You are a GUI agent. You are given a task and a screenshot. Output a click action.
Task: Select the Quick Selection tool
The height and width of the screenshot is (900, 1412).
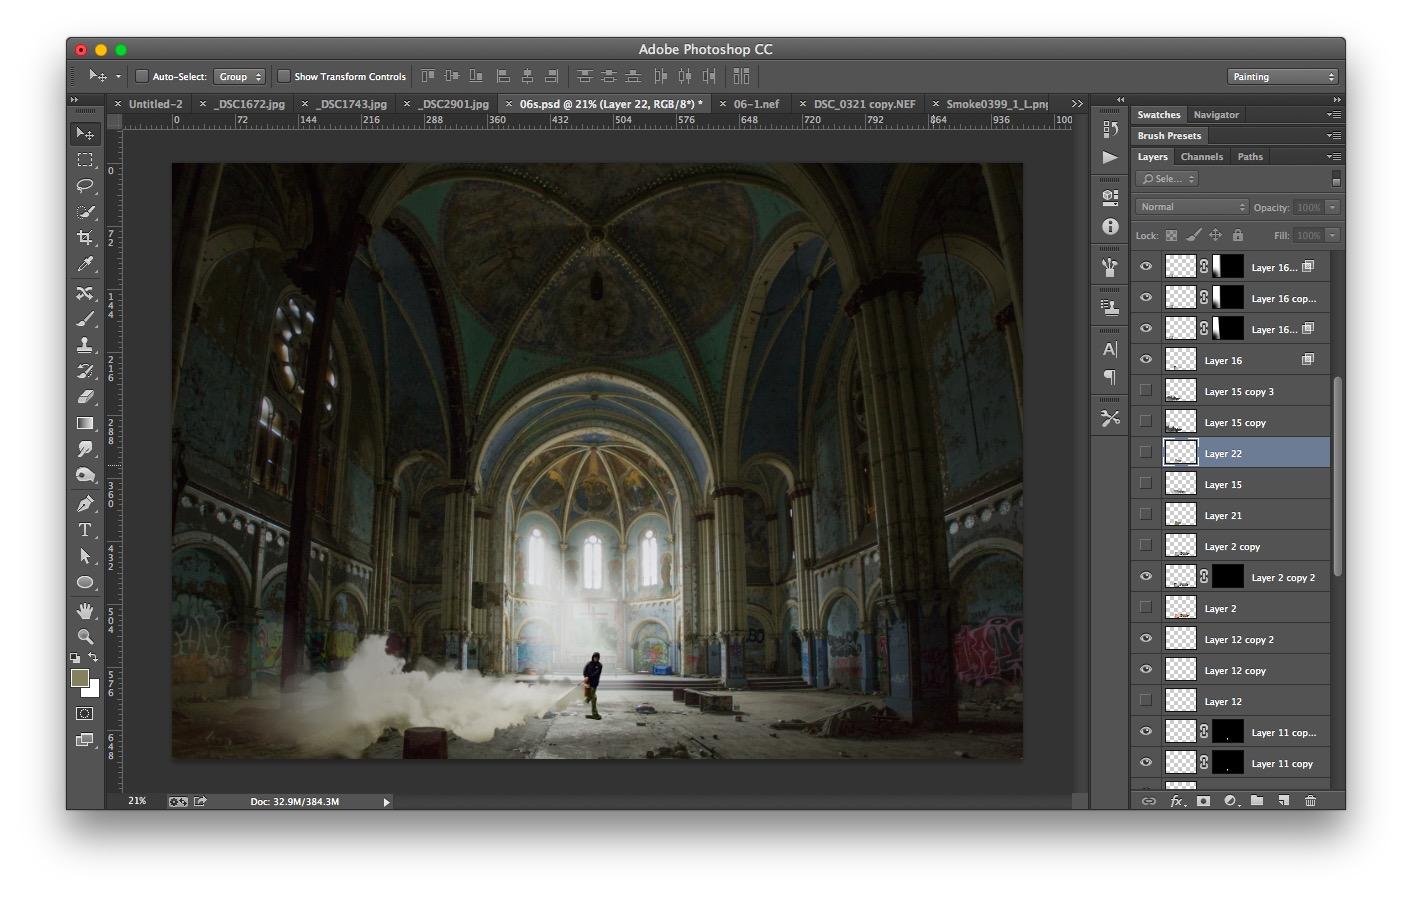click(85, 212)
